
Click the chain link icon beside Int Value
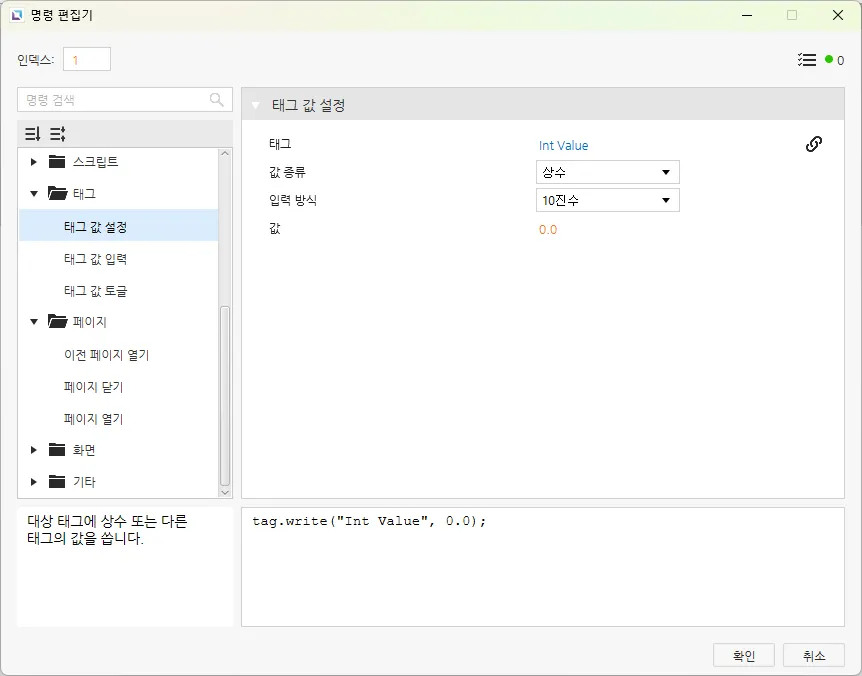(814, 144)
